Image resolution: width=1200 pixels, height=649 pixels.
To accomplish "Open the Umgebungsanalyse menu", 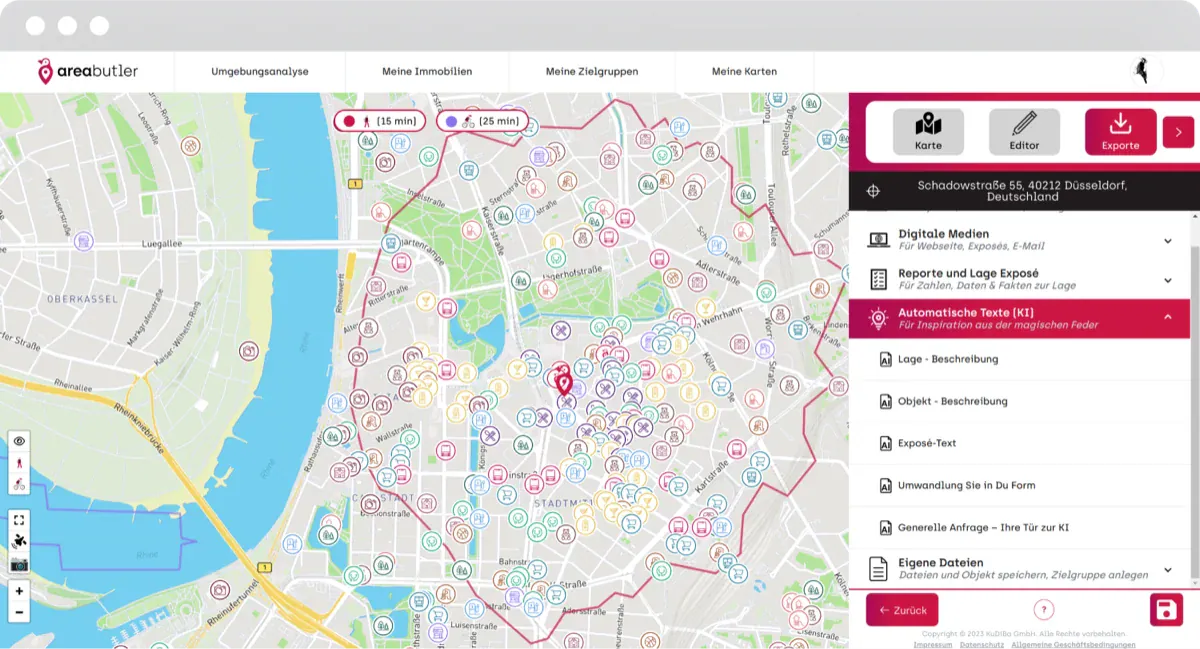I will pos(260,71).
